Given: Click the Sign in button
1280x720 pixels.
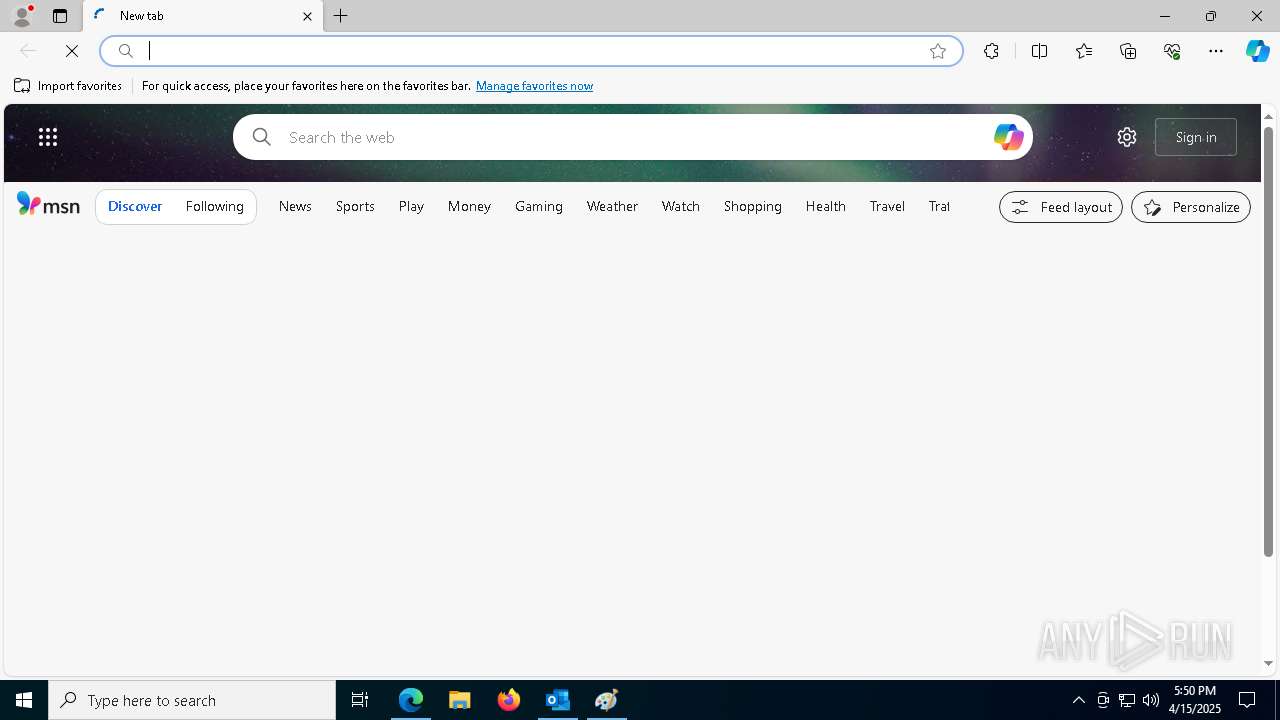Looking at the screenshot, I should [1196, 137].
